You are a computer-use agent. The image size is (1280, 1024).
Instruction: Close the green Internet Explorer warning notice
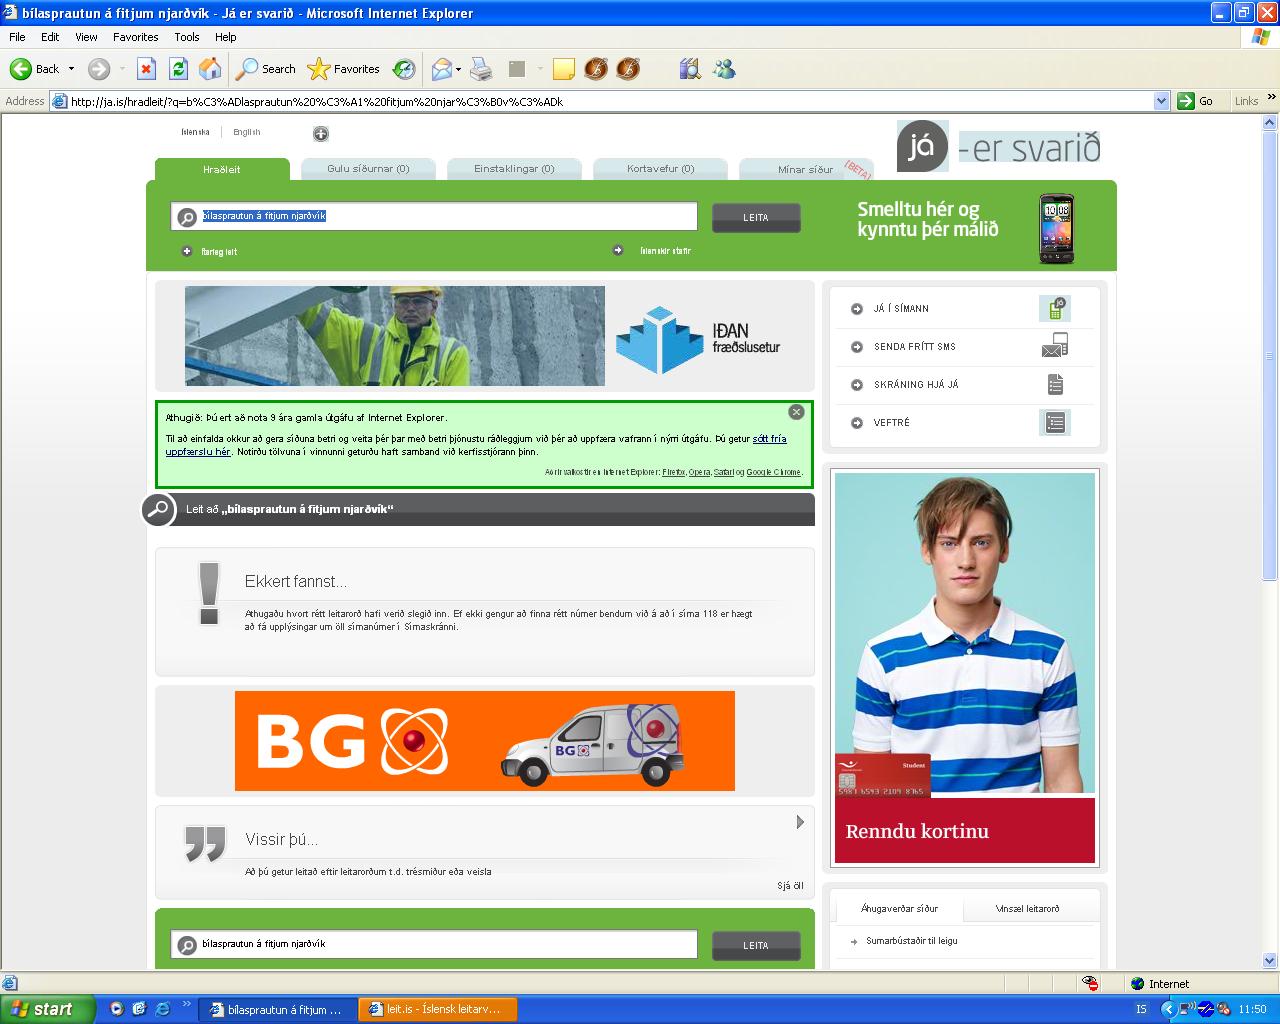[x=796, y=412]
